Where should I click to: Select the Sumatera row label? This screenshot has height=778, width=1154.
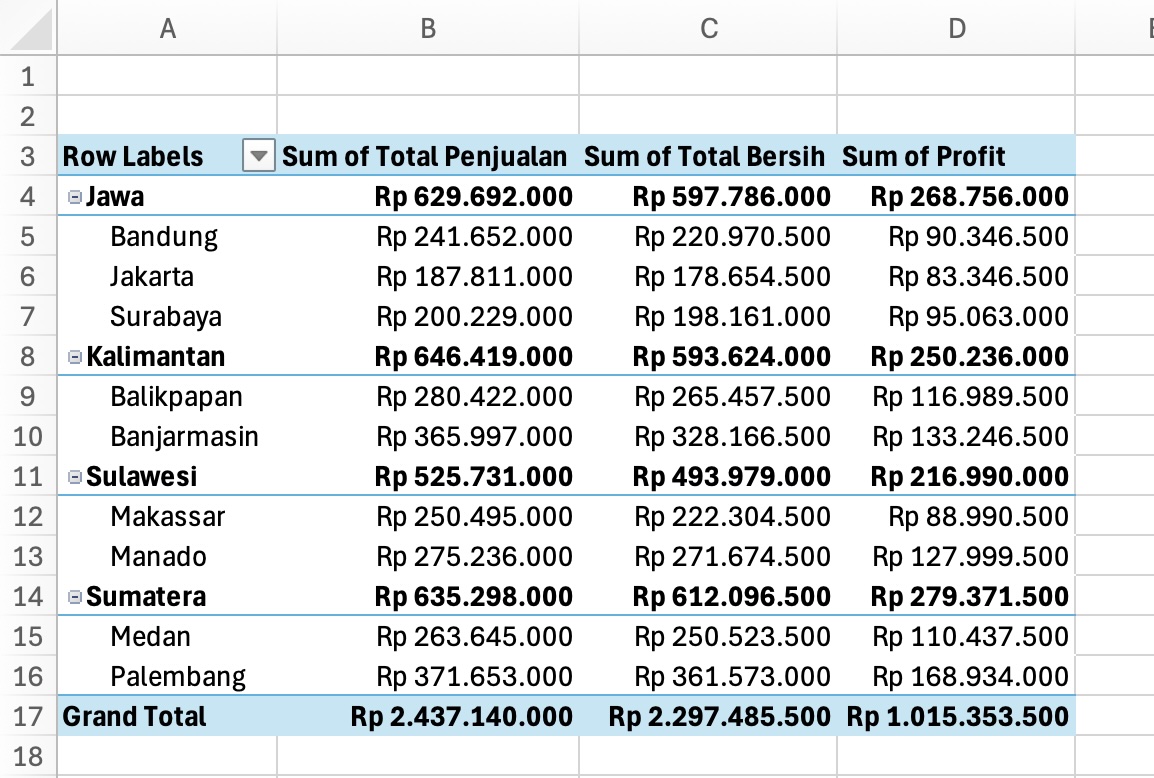click(x=146, y=597)
